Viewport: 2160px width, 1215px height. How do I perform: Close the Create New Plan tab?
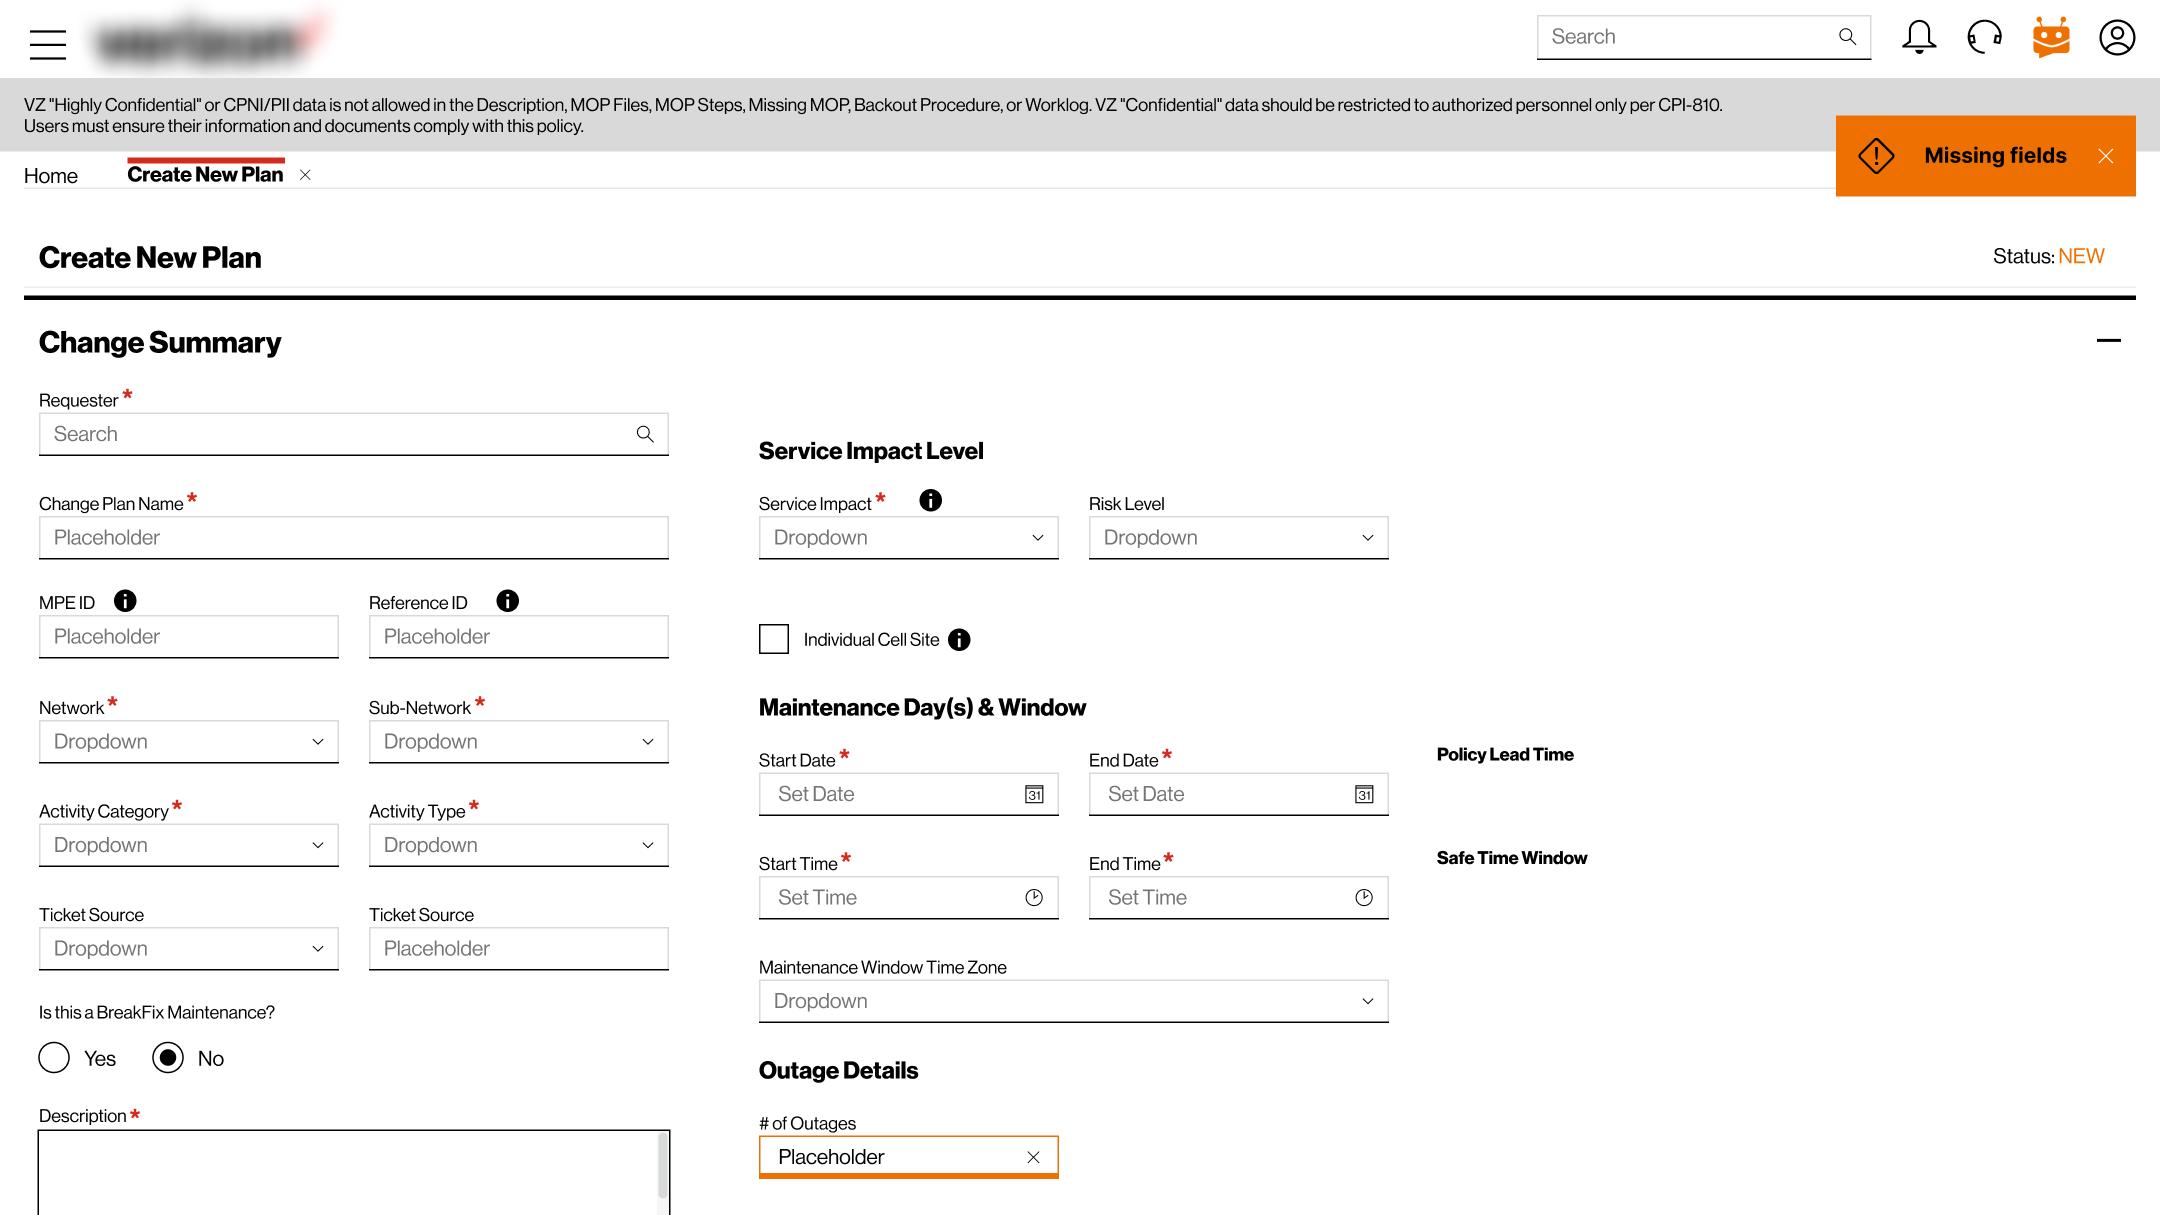[x=305, y=175]
